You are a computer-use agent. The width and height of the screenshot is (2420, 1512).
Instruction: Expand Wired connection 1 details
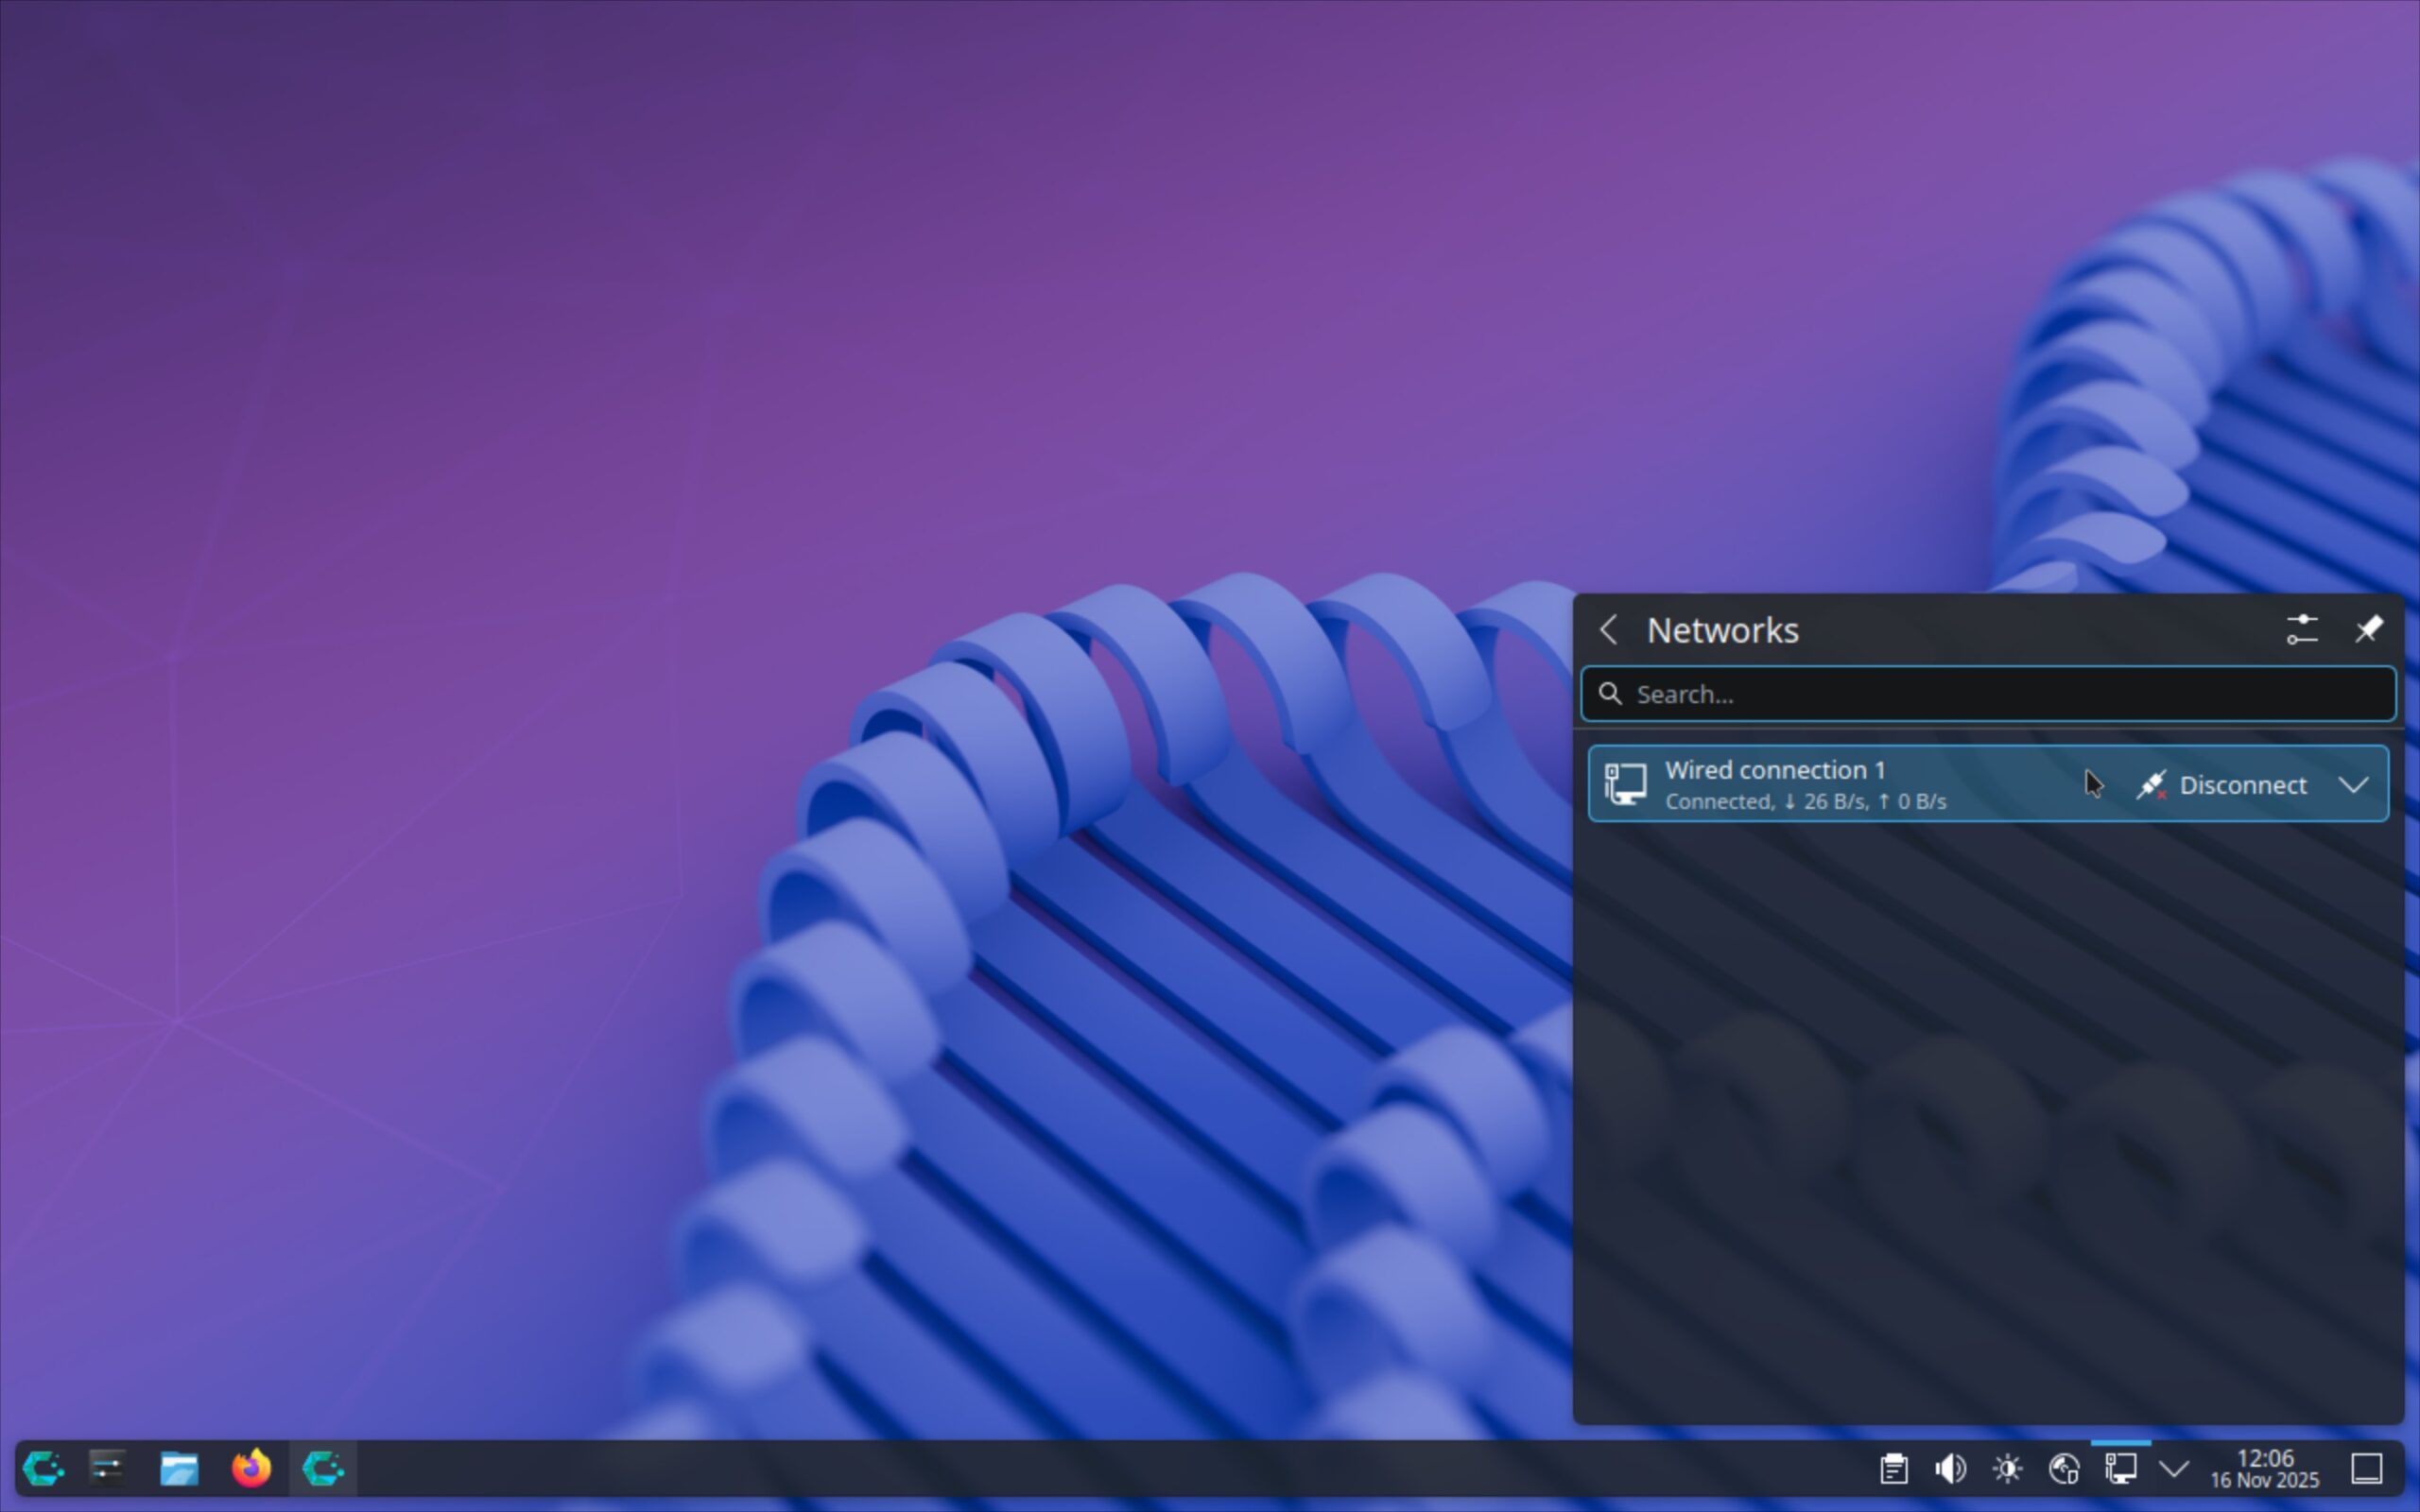(x=2354, y=785)
